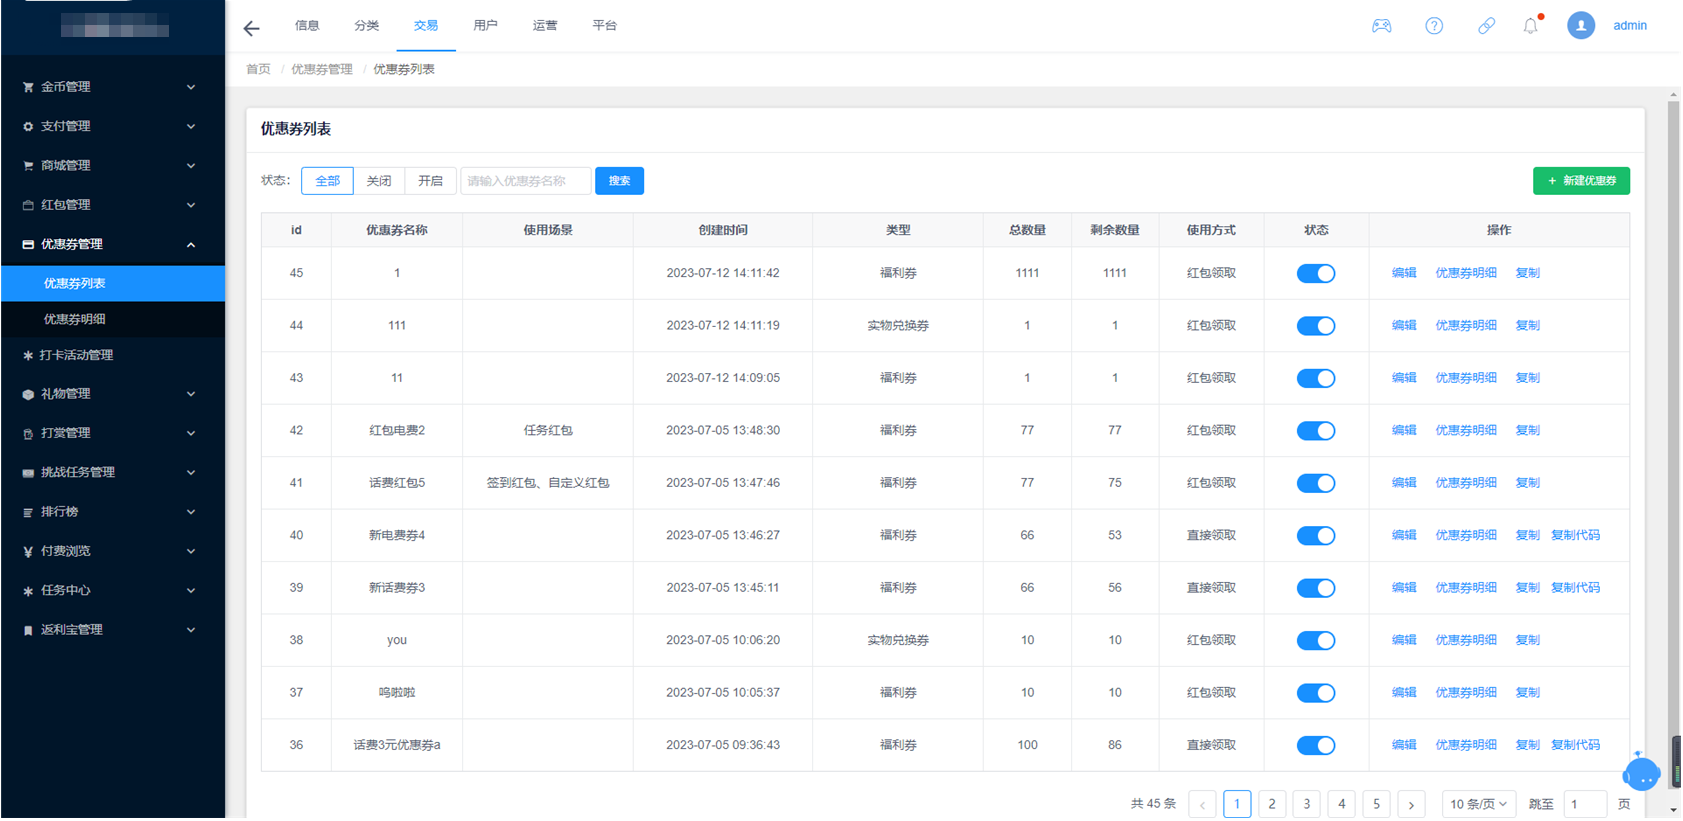The image size is (1683, 821).
Task: Toggle status switch for coupon id 45
Action: point(1315,273)
